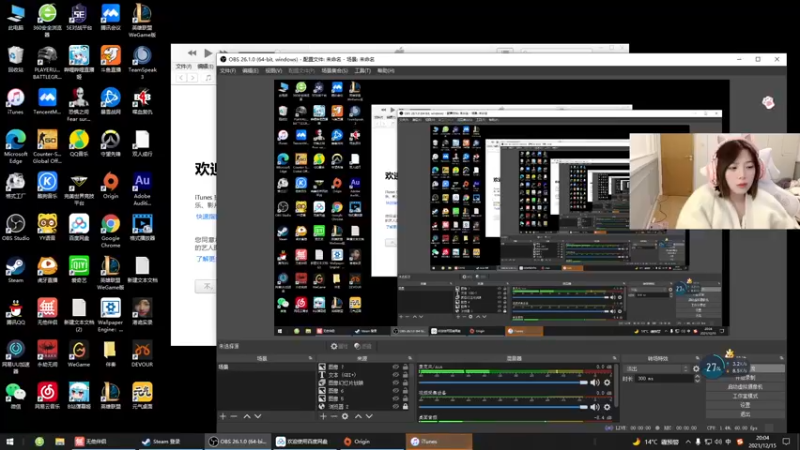The height and width of the screenshot is (450, 800).
Task: Open the recycle bin desktop icon
Action: pos(15,59)
